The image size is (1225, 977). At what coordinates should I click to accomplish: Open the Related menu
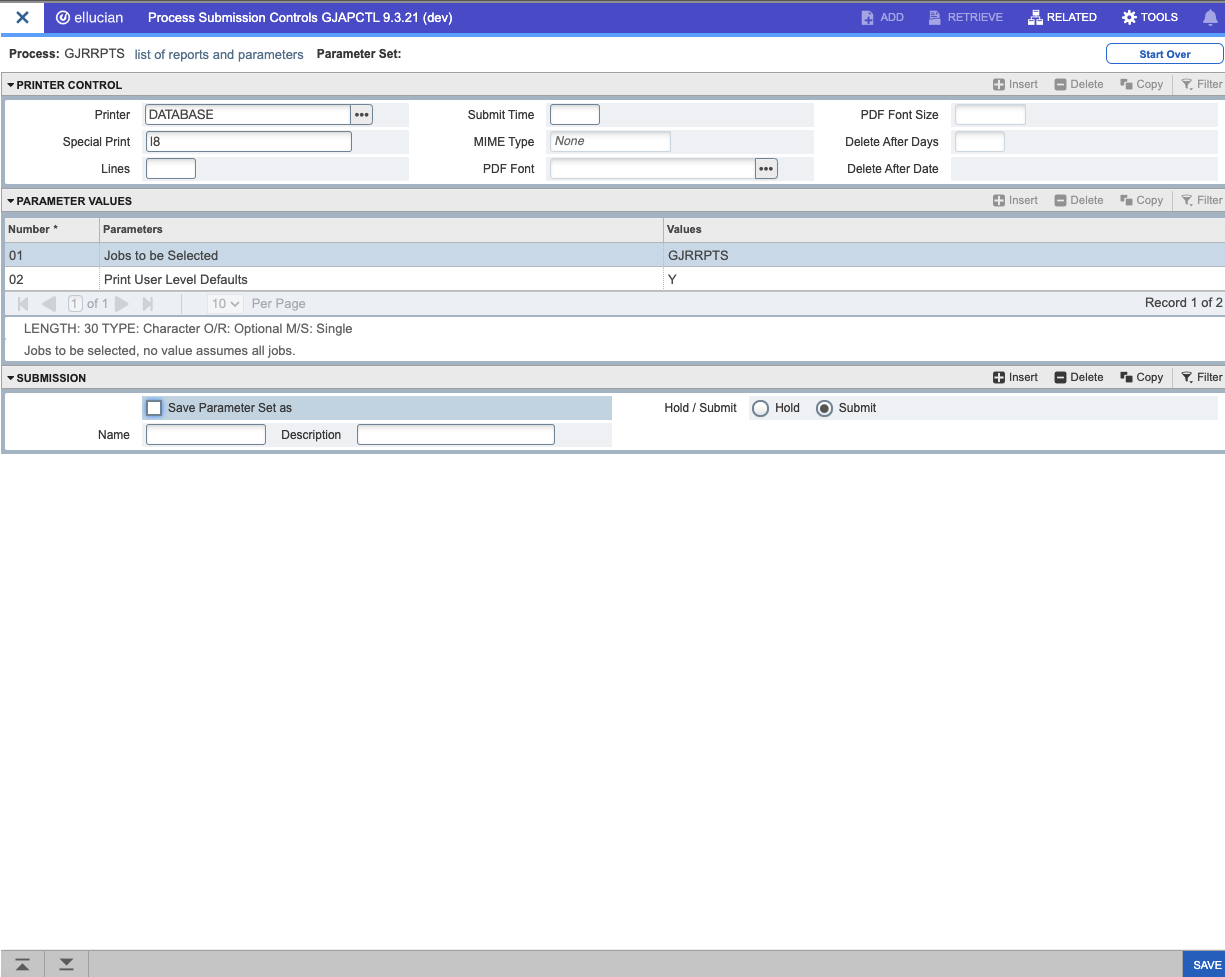click(1062, 17)
